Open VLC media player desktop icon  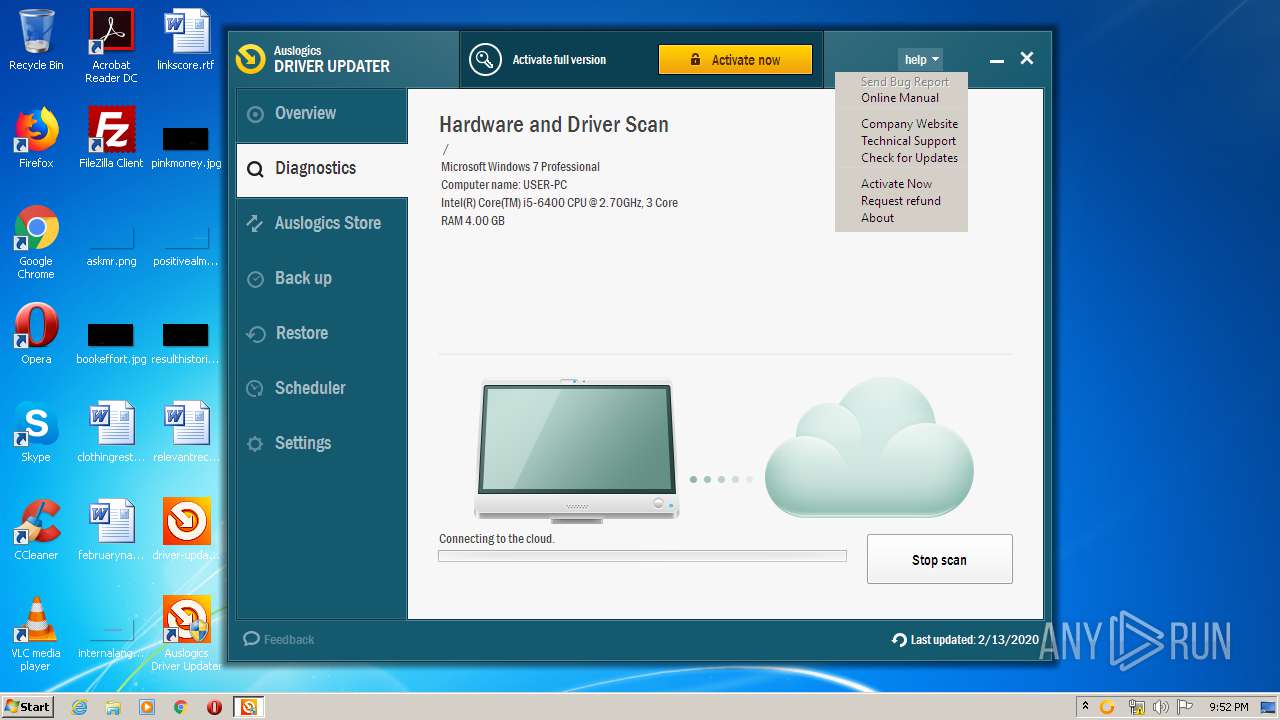36,634
